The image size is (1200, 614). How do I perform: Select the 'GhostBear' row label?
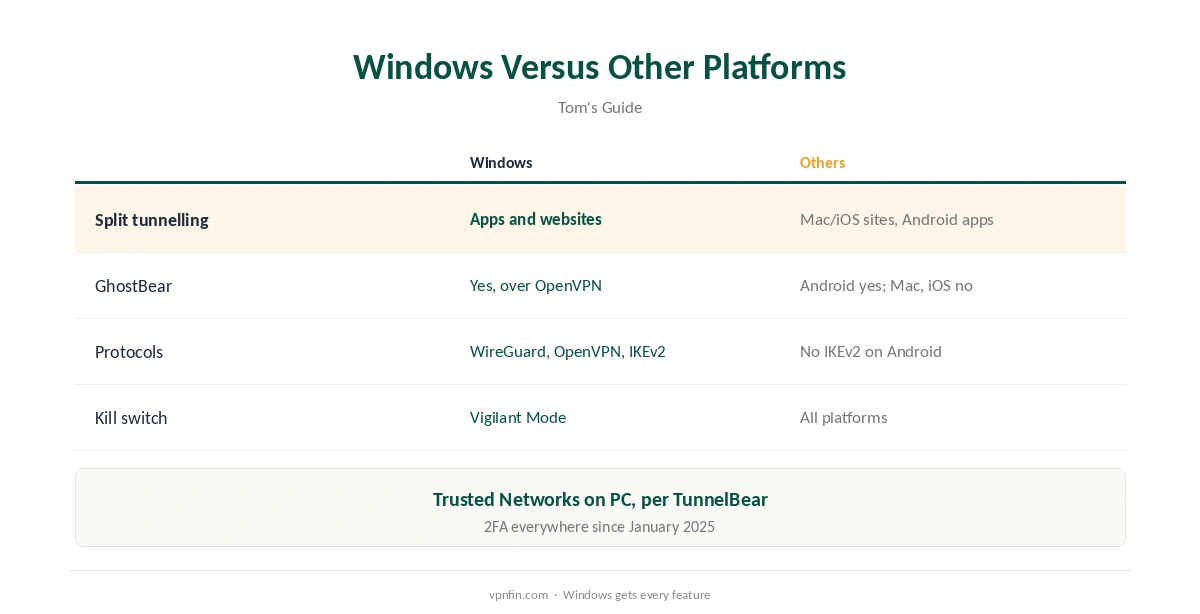click(133, 286)
